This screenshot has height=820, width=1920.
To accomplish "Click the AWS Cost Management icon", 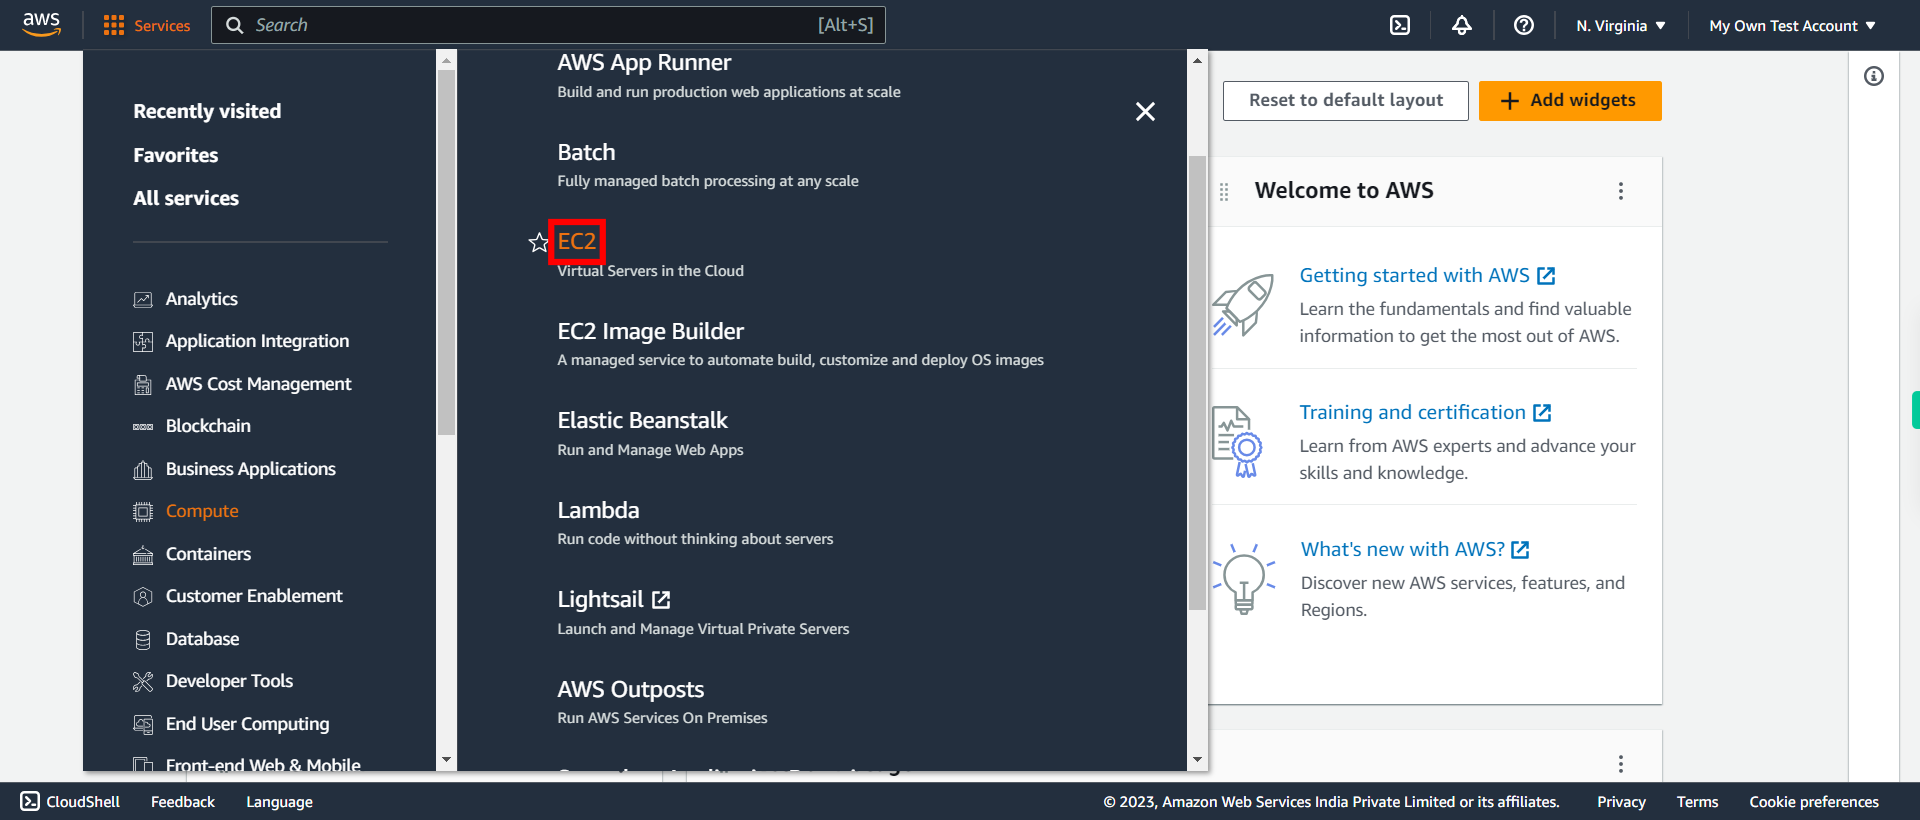I will (x=143, y=384).
